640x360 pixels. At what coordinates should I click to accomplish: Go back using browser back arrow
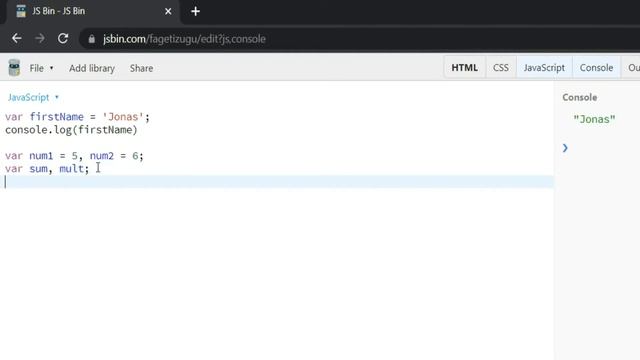coord(17,38)
